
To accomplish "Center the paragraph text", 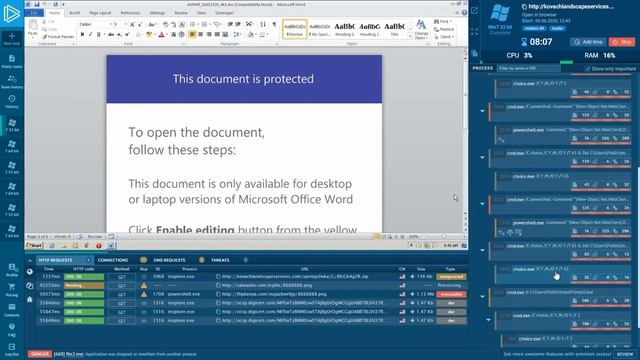I will [200, 35].
